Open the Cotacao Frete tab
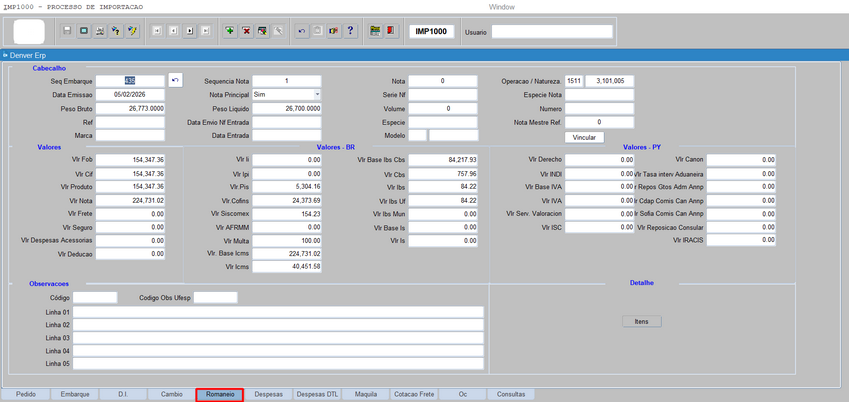Viewport: 849px width, 402px height. (x=414, y=394)
